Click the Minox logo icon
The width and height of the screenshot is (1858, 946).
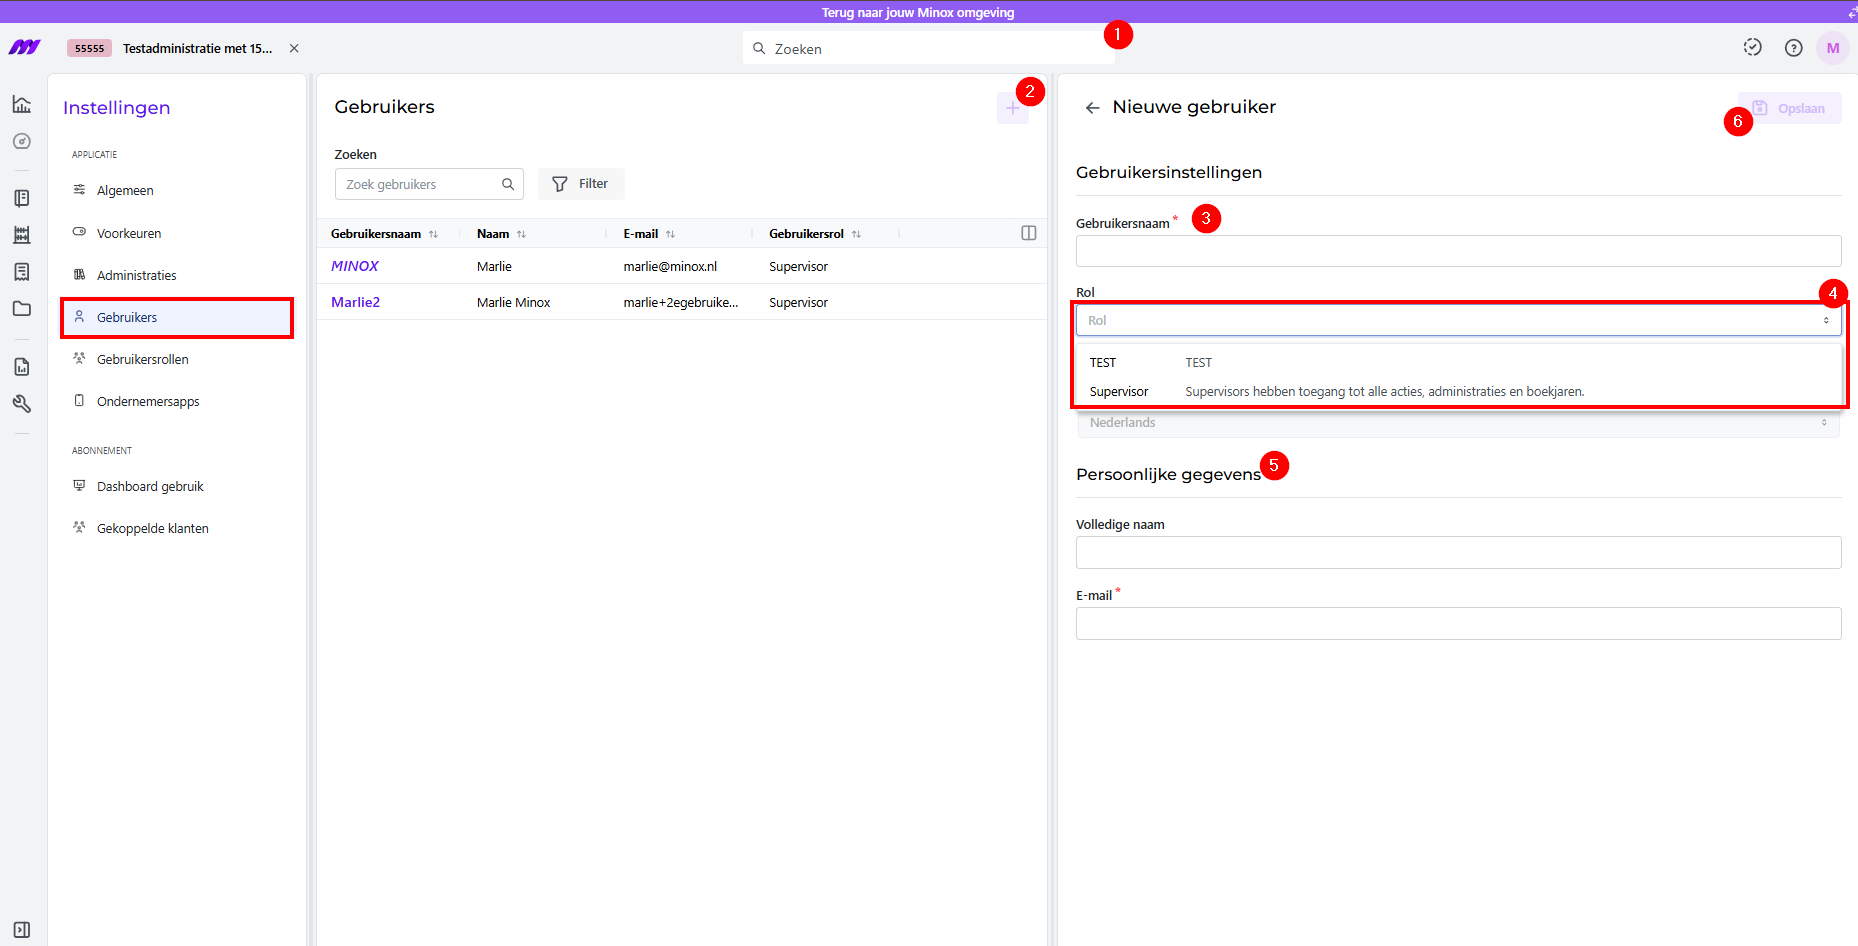[24, 47]
